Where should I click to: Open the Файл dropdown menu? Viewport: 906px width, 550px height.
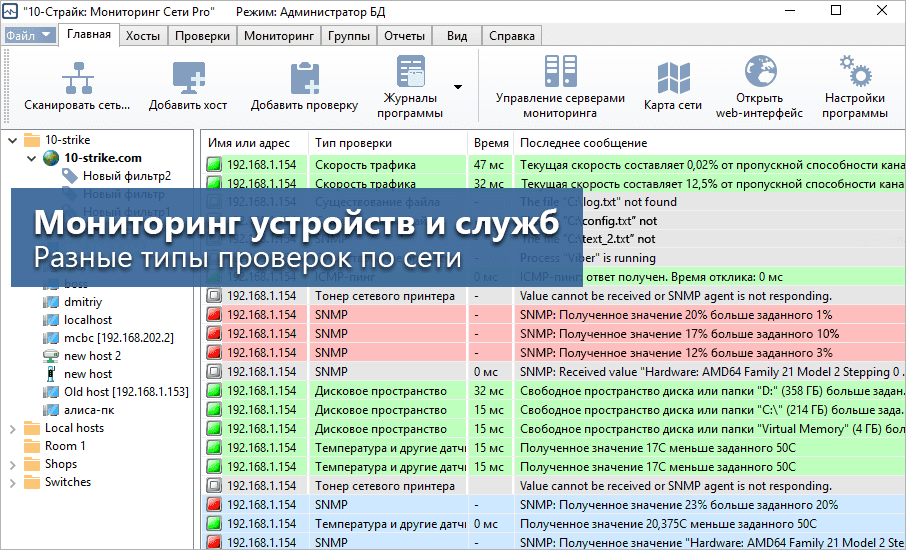coord(29,36)
